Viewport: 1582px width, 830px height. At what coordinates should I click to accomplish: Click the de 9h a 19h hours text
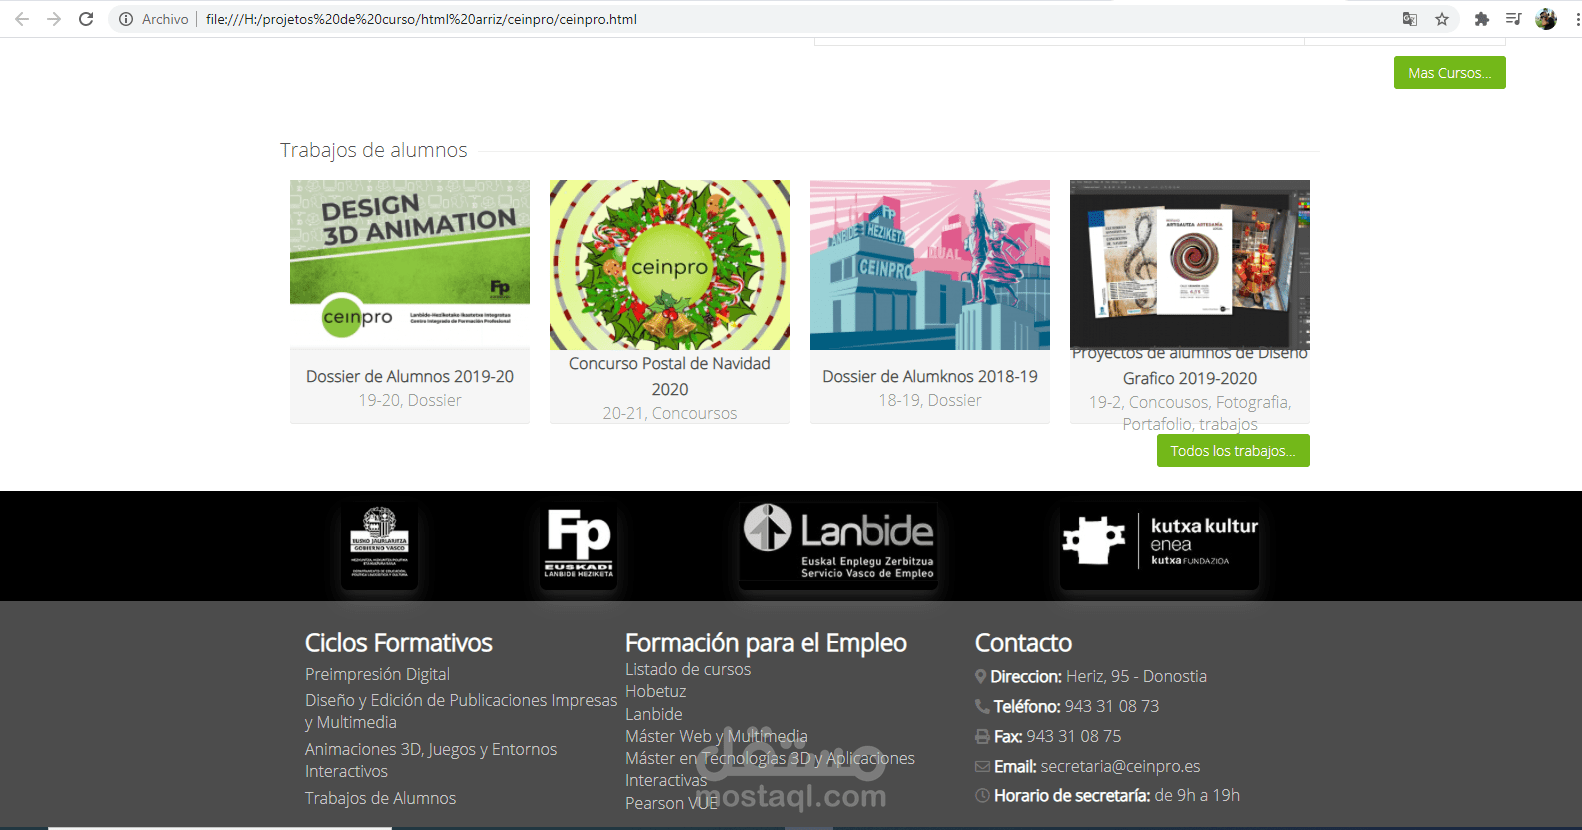tap(1197, 795)
